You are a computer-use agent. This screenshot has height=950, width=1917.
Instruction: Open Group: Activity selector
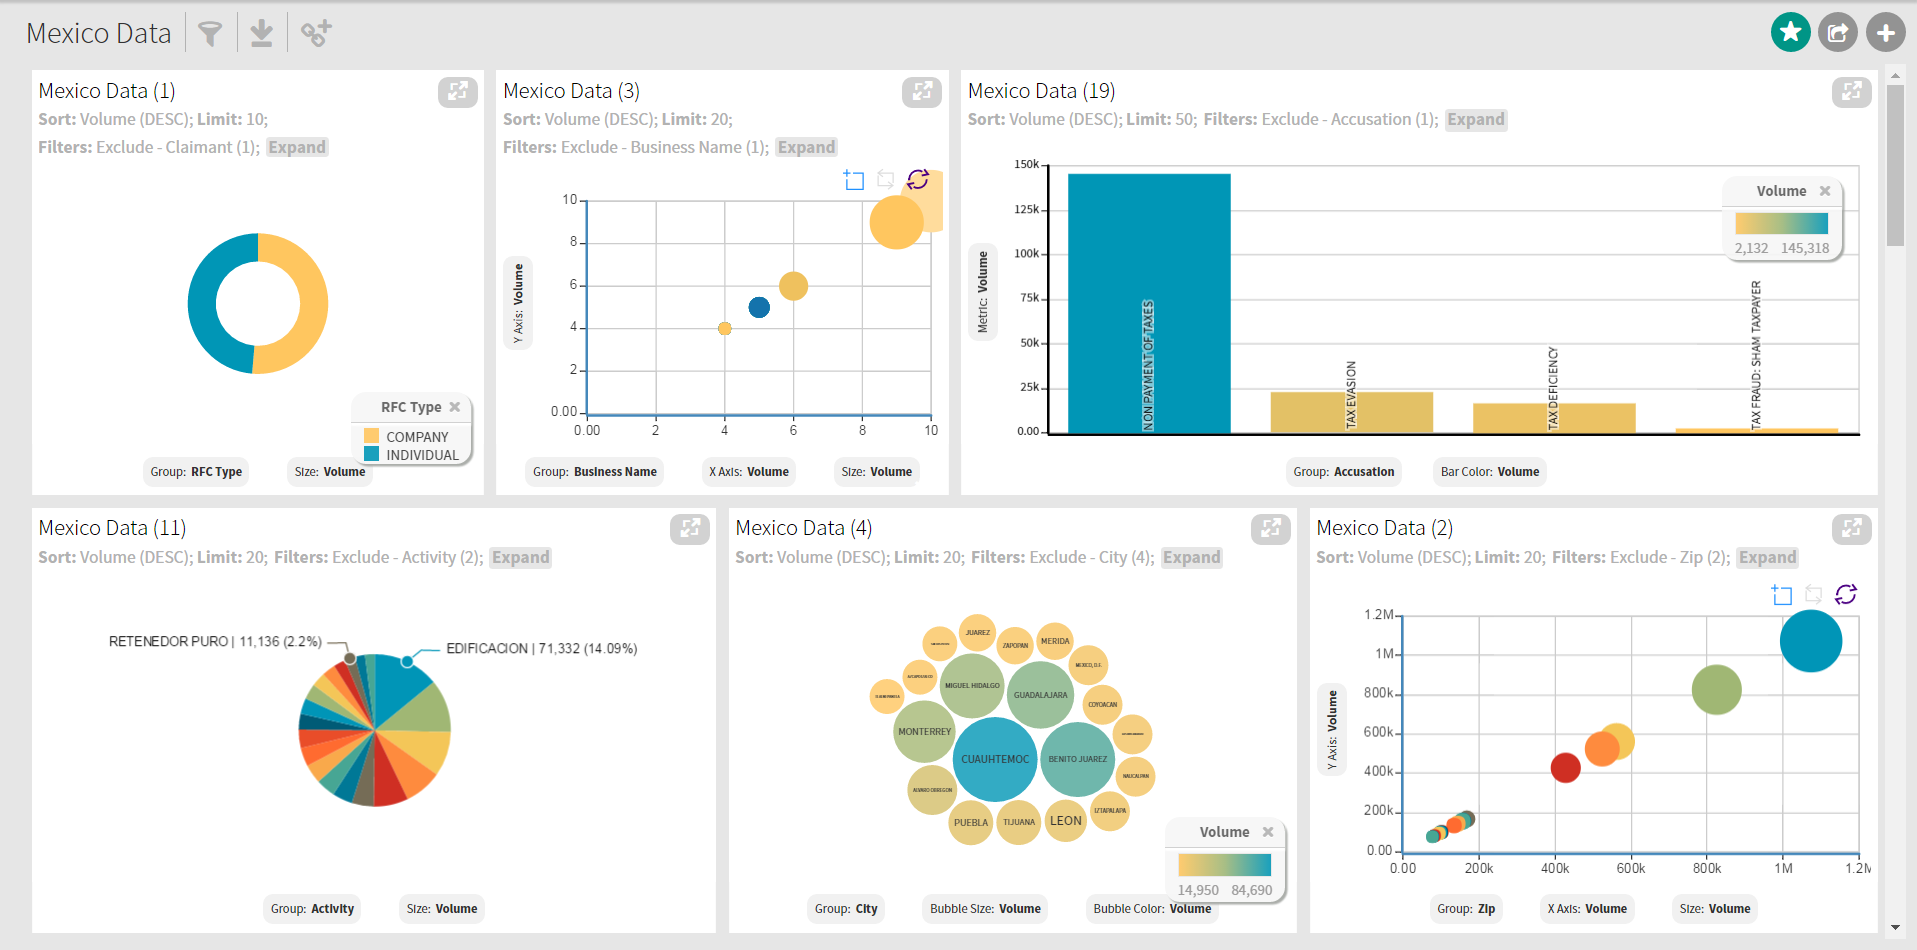point(312,909)
